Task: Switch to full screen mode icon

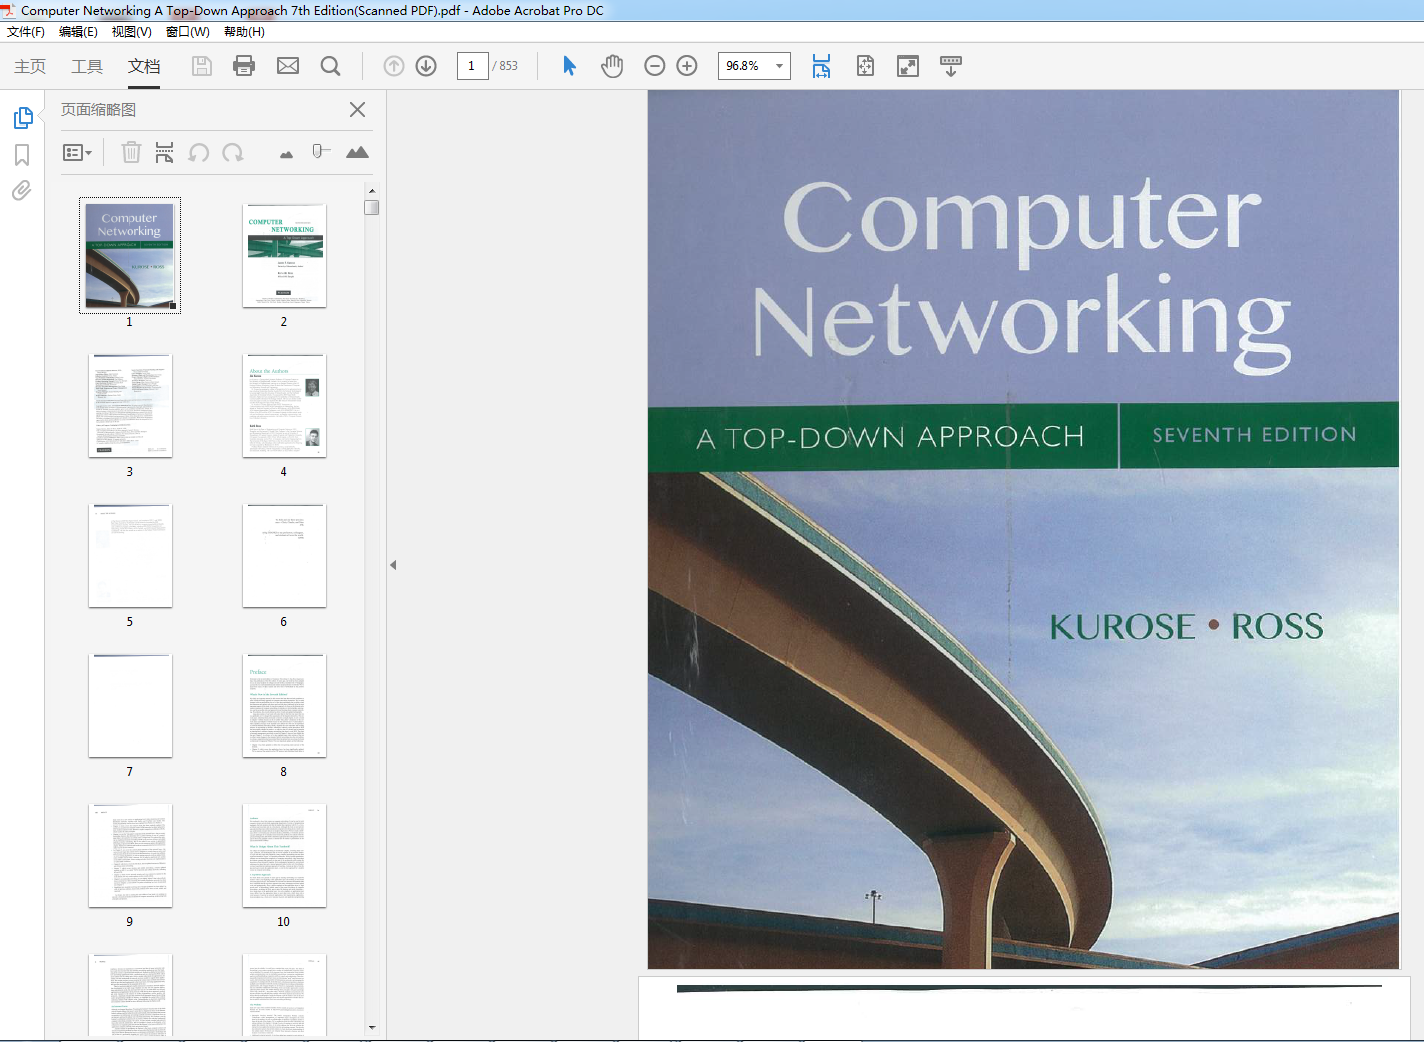Action: point(908,66)
